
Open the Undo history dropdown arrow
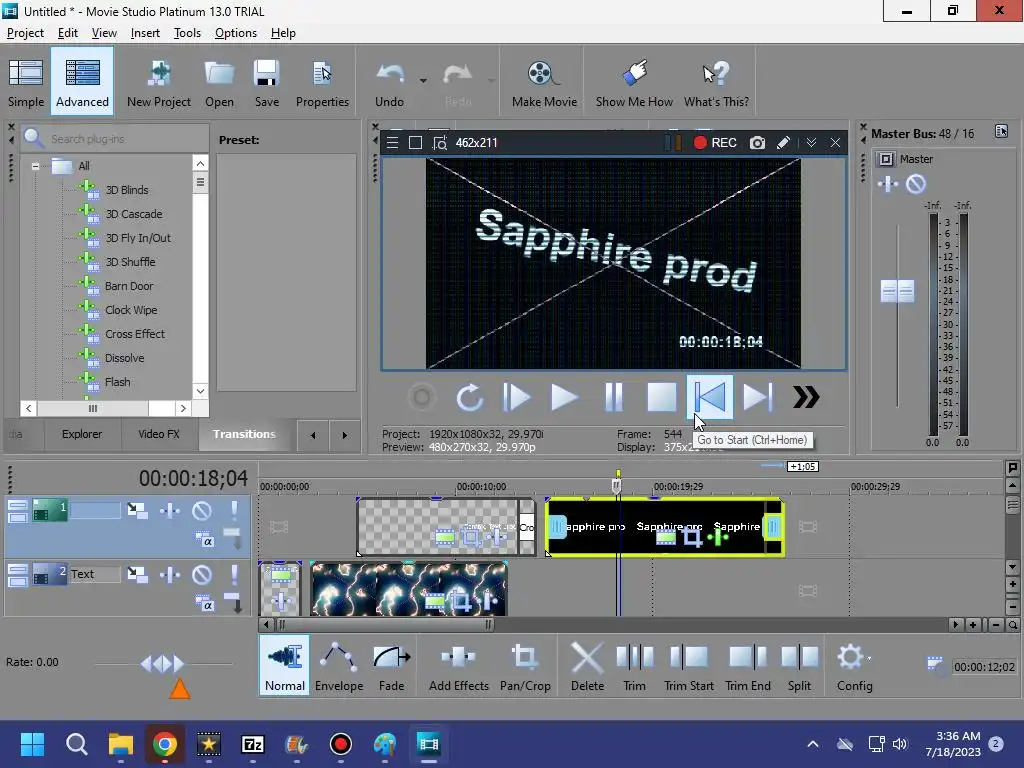[x=423, y=81]
